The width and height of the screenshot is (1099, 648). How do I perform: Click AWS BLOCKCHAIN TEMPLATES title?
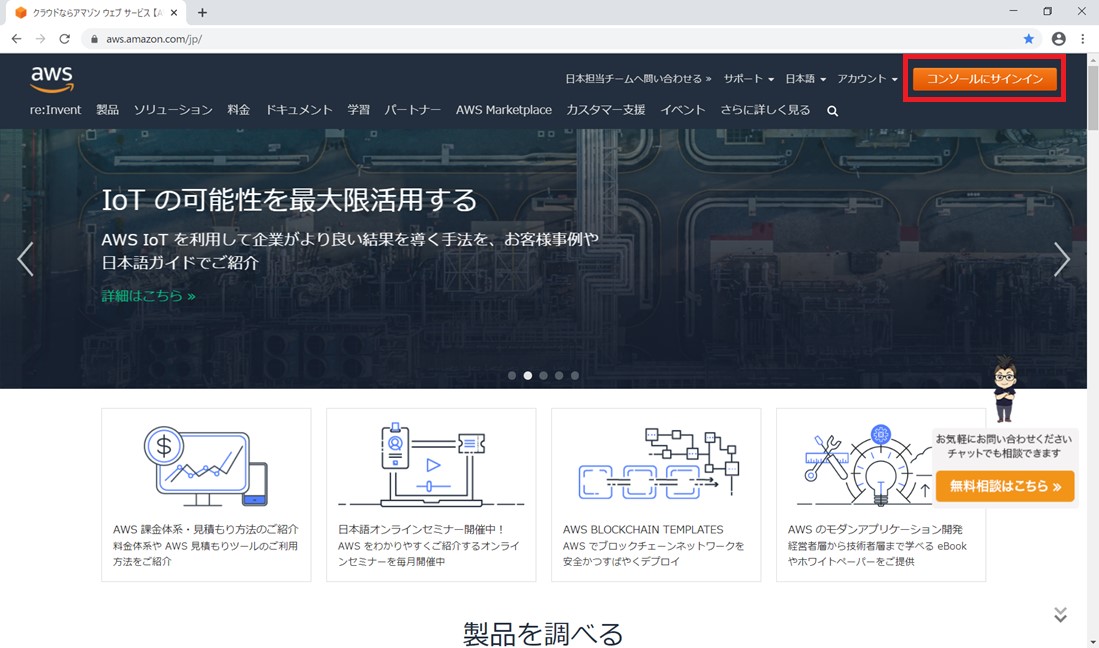point(643,529)
